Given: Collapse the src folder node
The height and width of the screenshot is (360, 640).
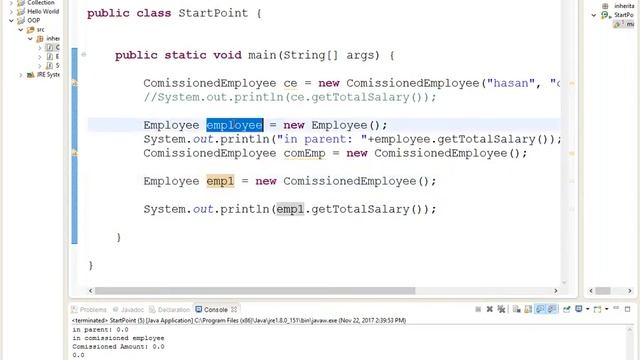Looking at the screenshot, I should (x=21, y=29).
